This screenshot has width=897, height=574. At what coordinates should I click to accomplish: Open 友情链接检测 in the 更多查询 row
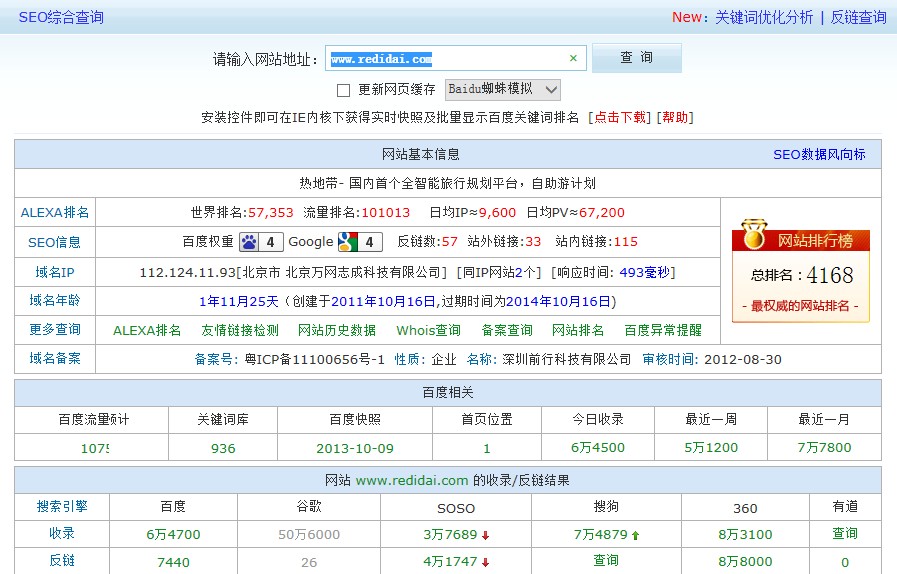click(240, 330)
